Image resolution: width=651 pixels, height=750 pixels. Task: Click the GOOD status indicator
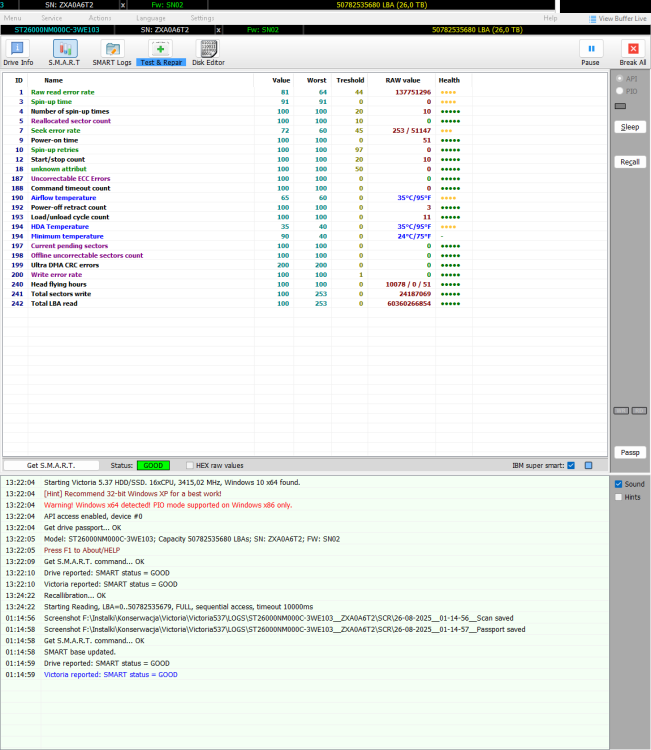click(153, 465)
